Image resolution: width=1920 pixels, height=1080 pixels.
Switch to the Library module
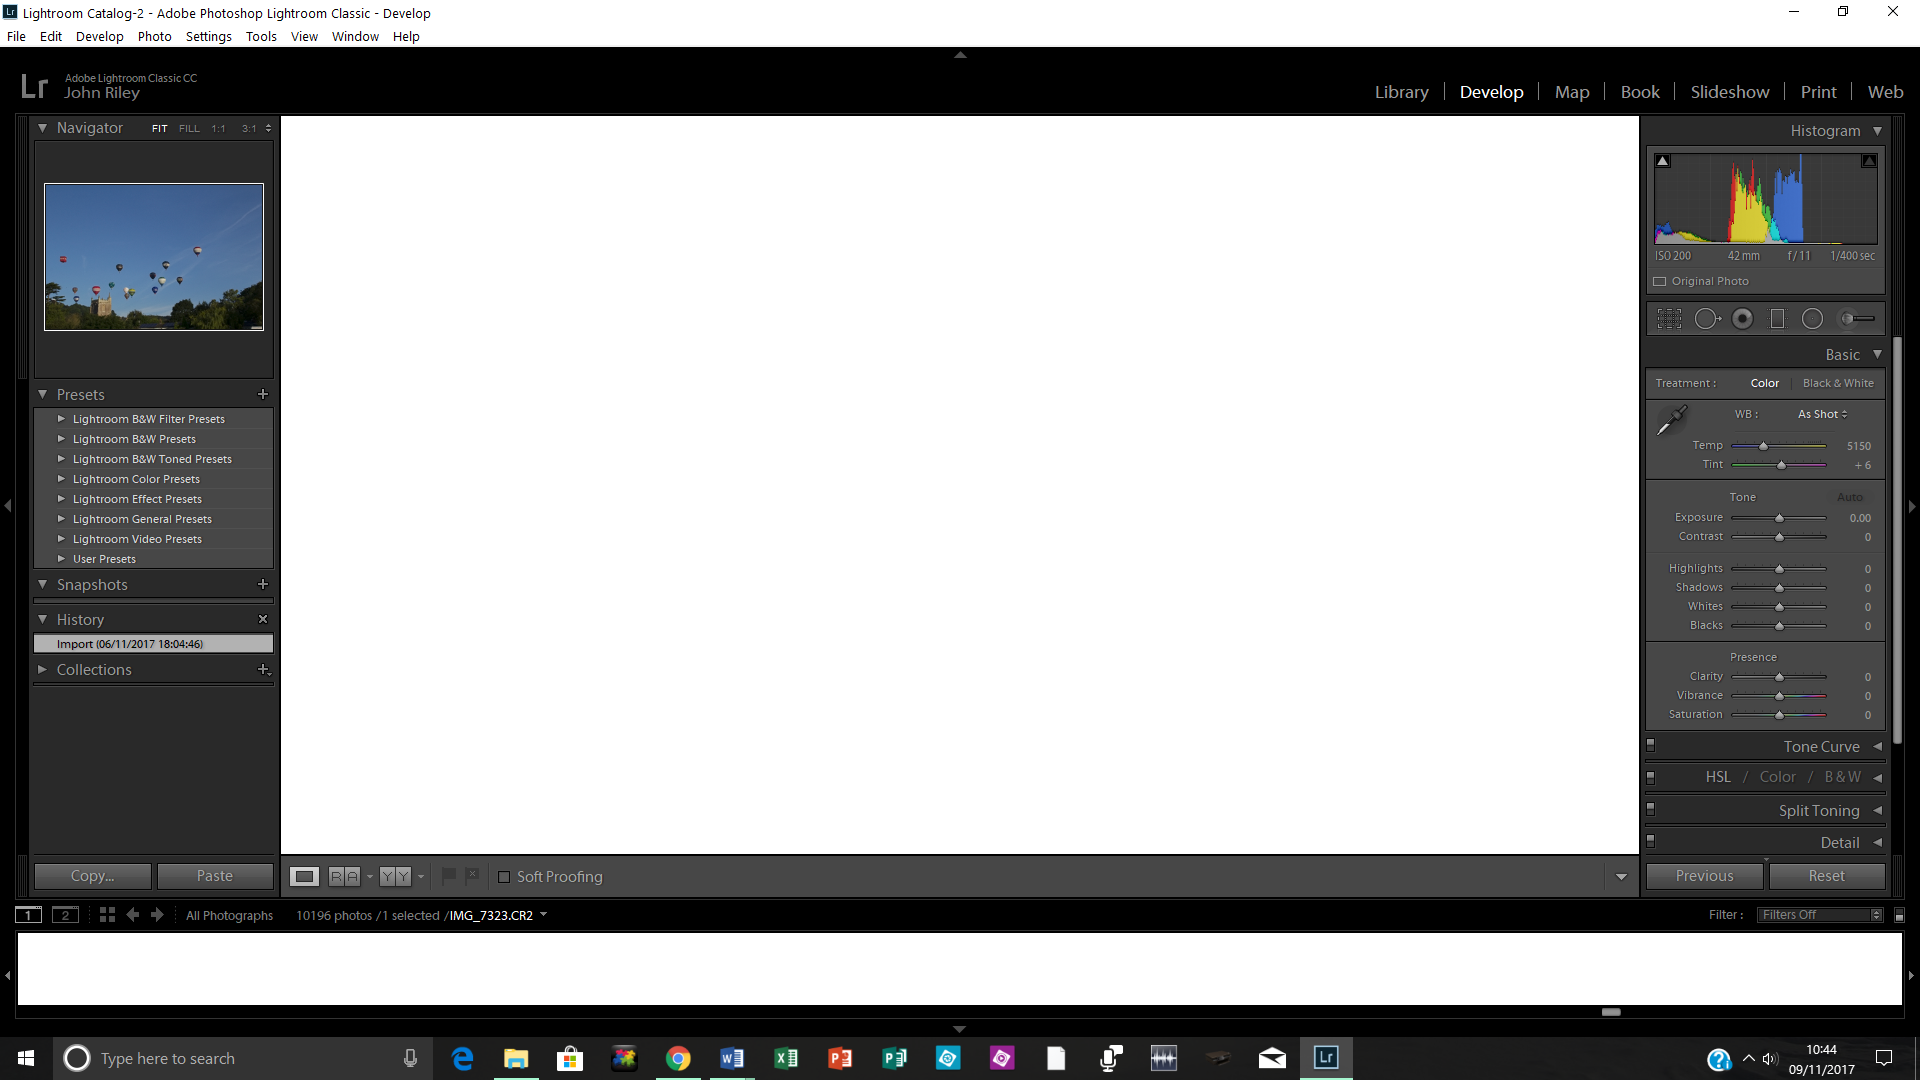[1401, 92]
